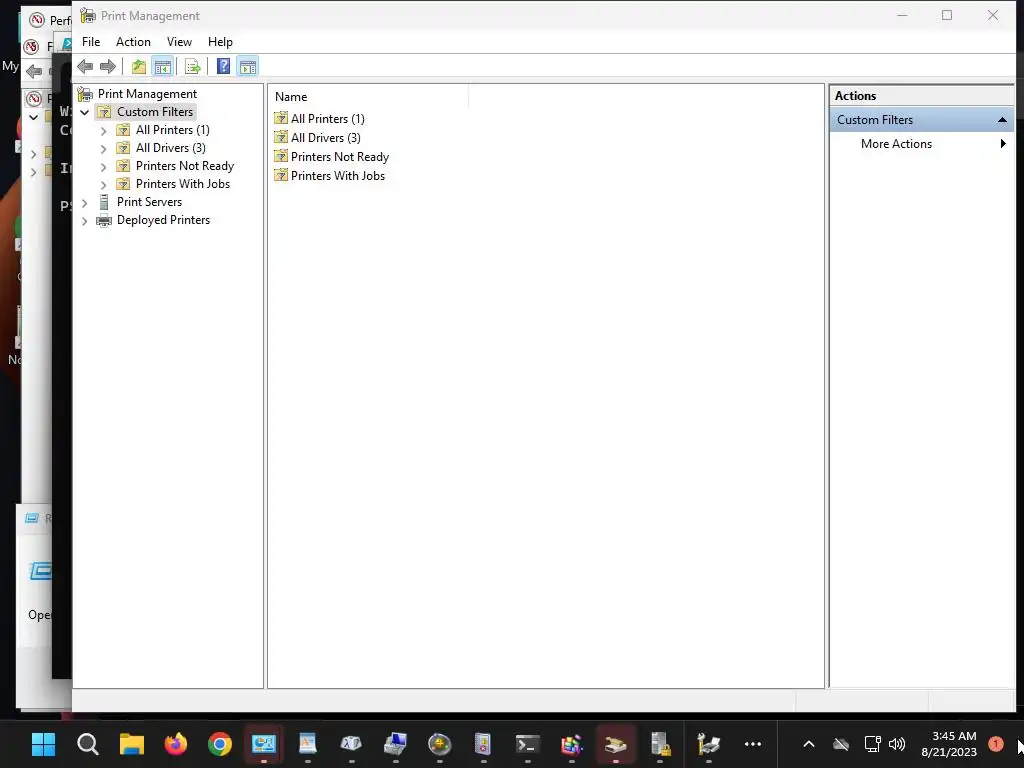Show taskbar overflow apps (three dots)
Image resolution: width=1024 pixels, height=768 pixels.
(x=753, y=744)
